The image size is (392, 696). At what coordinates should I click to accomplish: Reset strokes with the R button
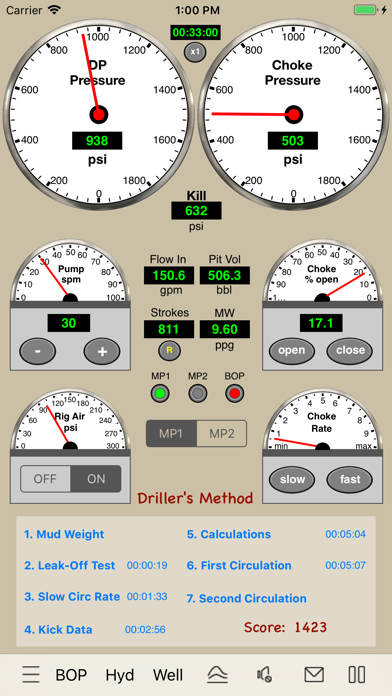[x=169, y=350]
